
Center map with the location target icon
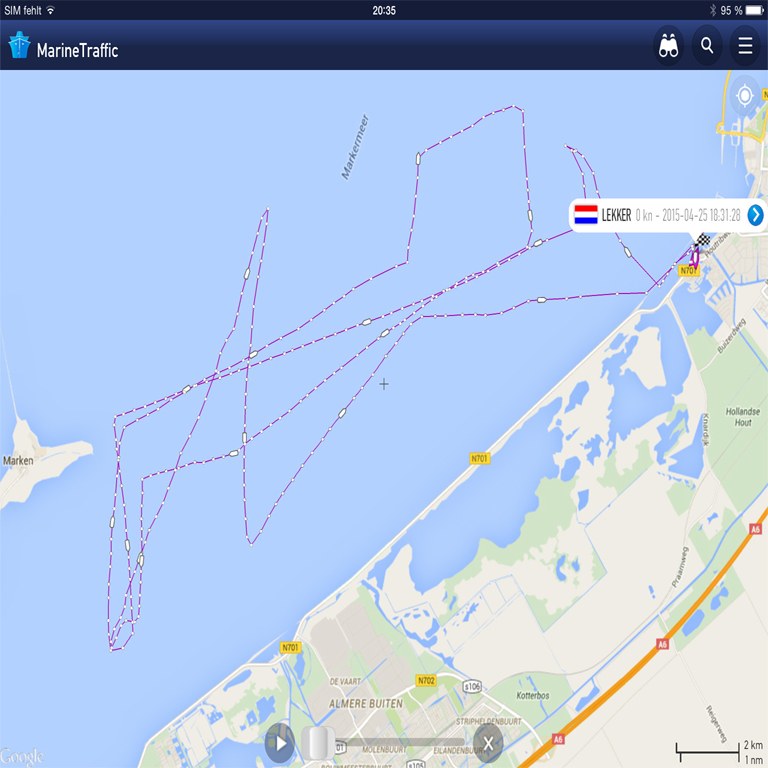(744, 95)
